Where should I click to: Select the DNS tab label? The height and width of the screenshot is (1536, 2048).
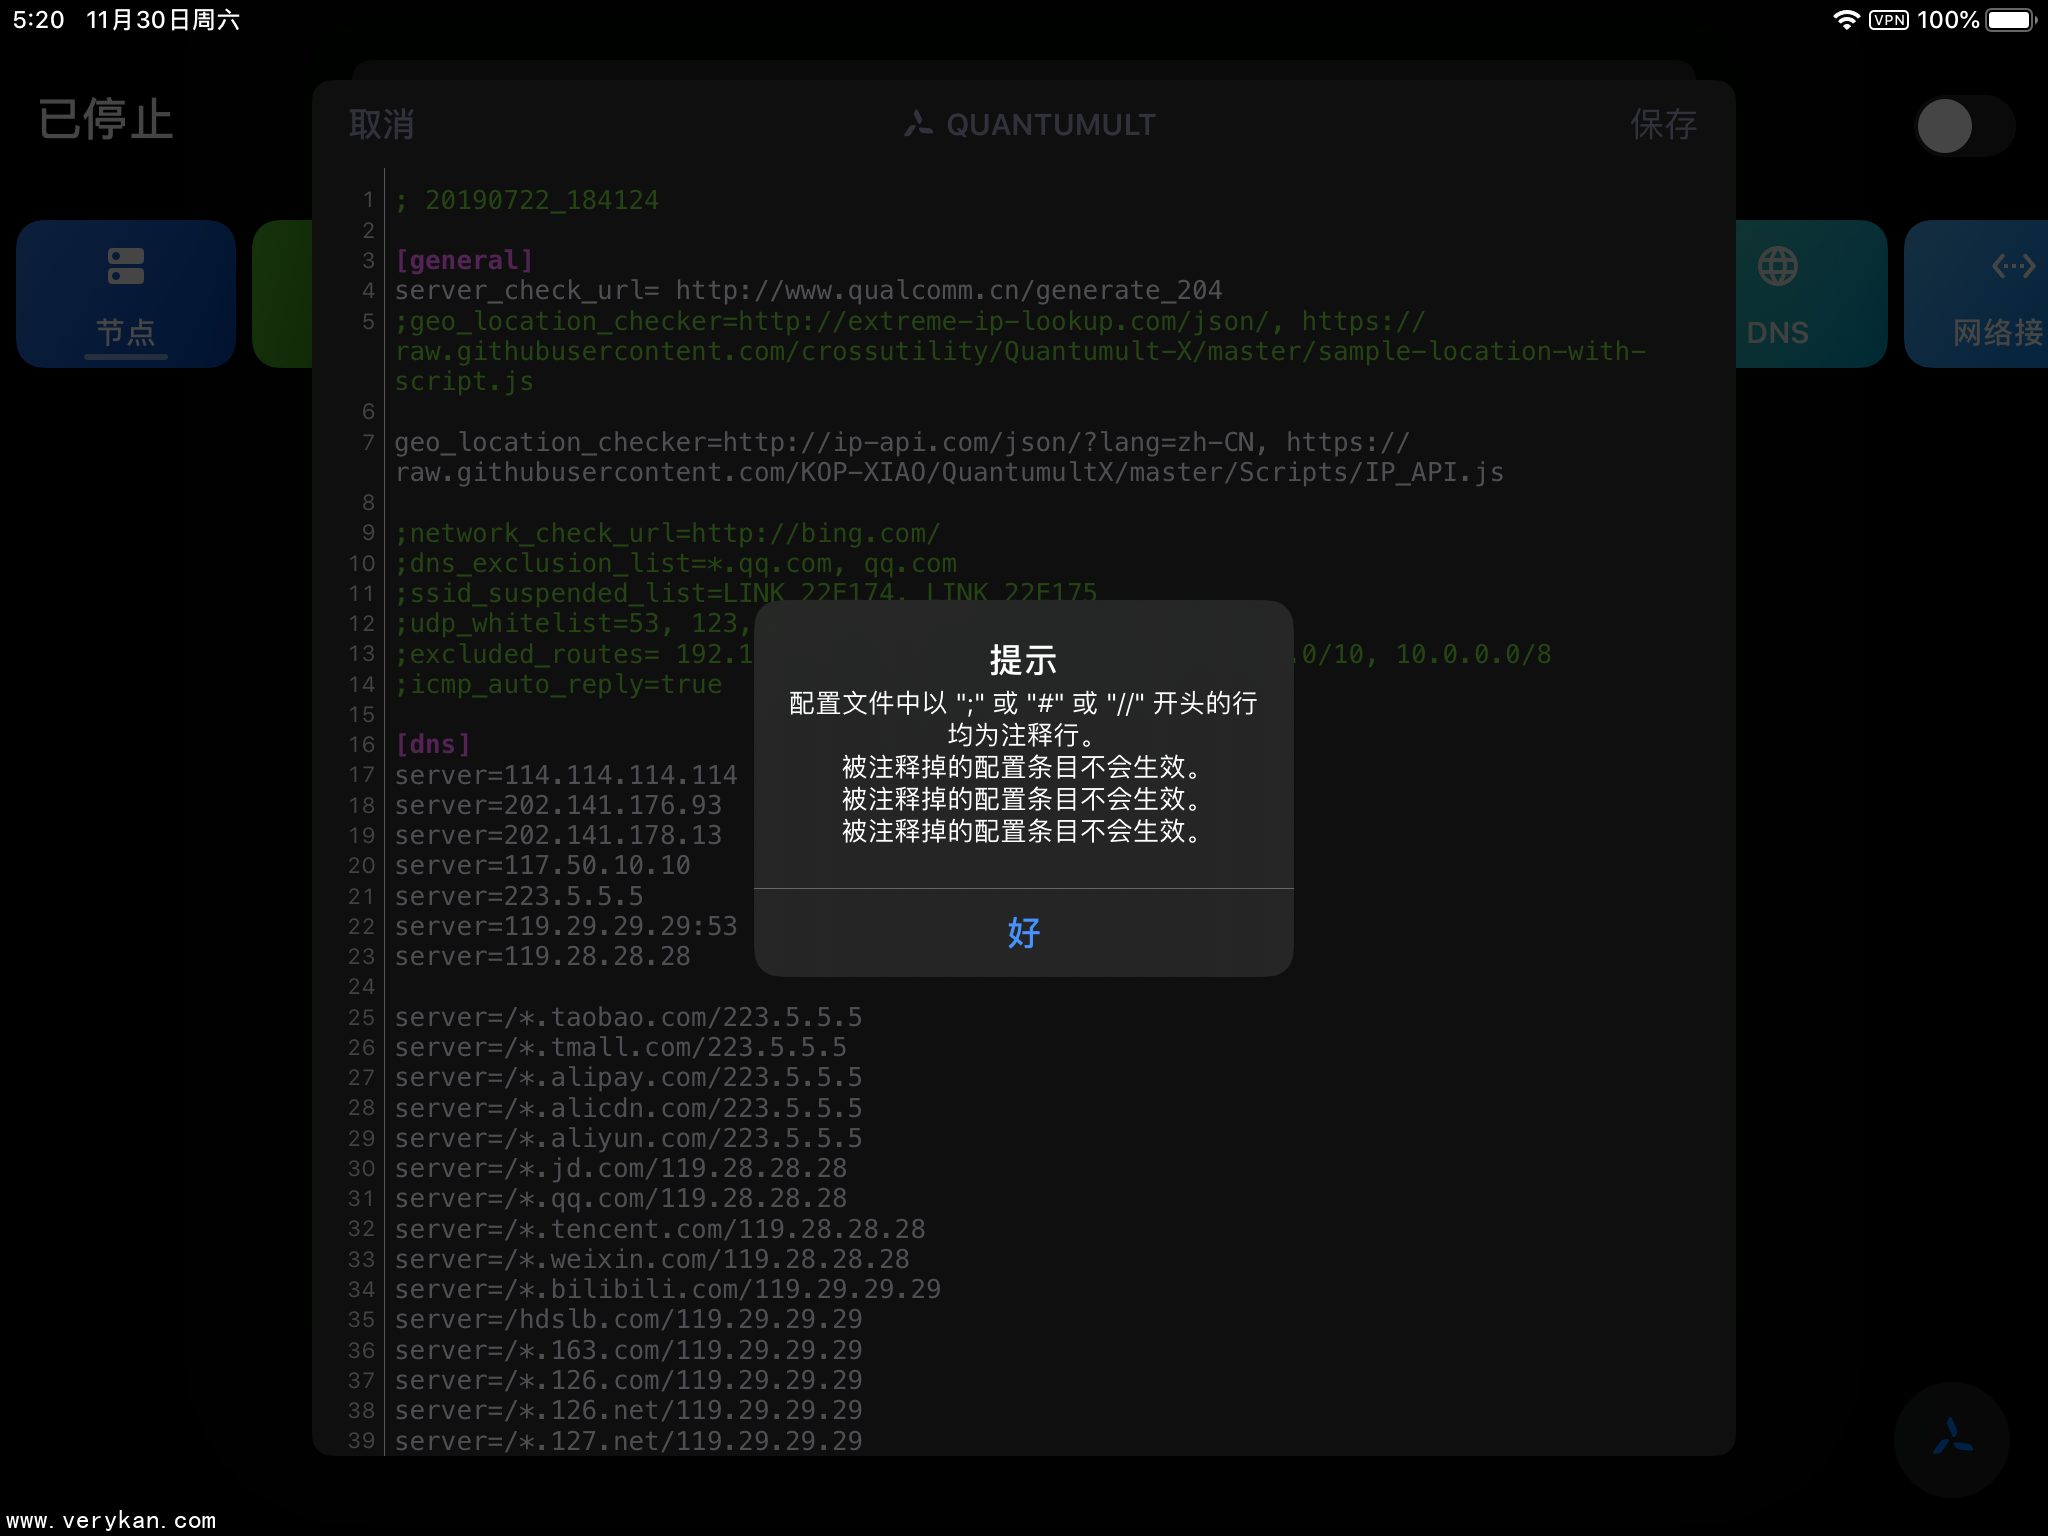(x=1777, y=332)
